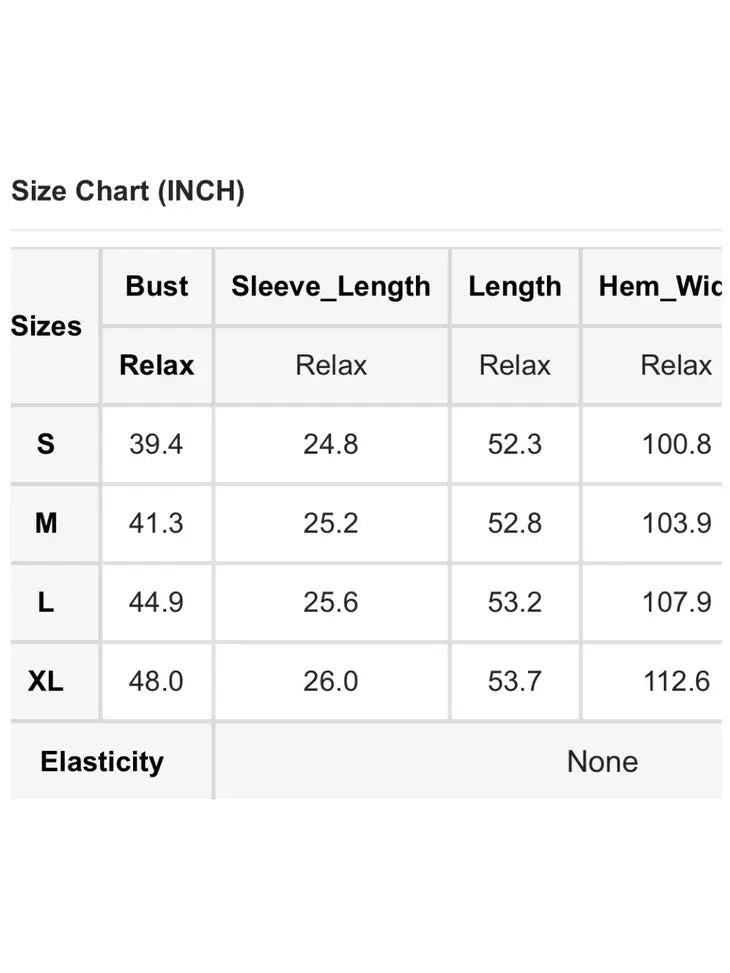Select the S size row label
The width and height of the screenshot is (730, 973).
[x=46, y=444]
